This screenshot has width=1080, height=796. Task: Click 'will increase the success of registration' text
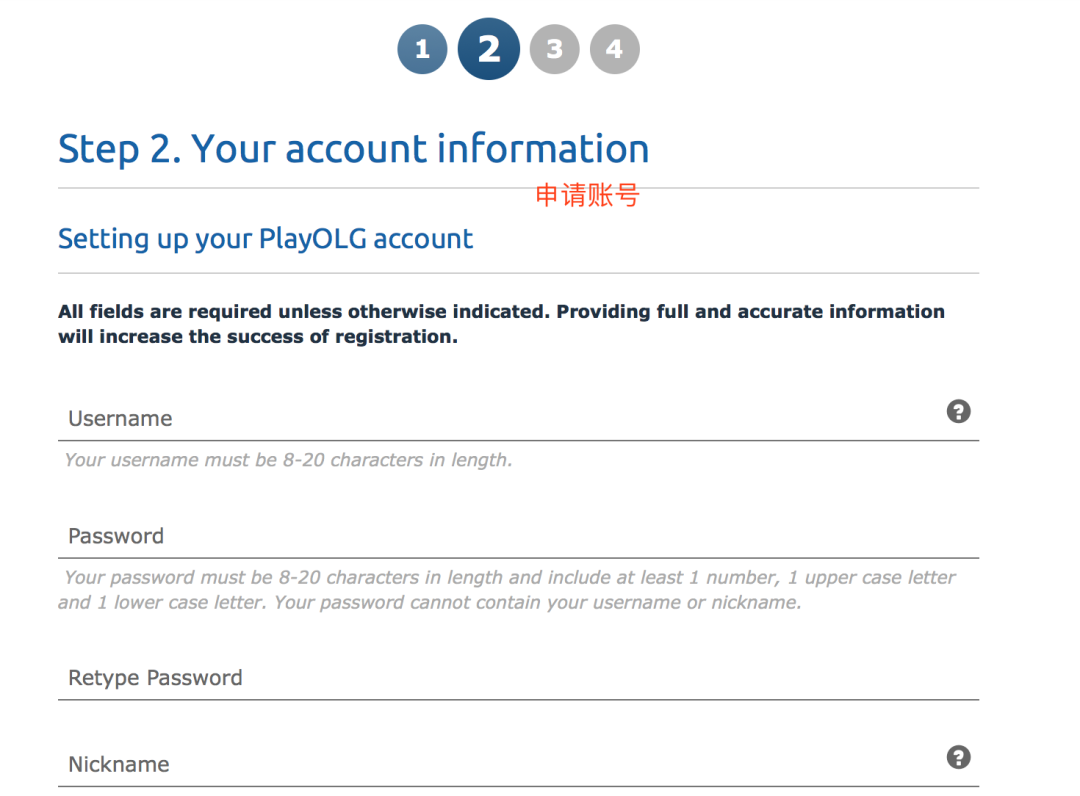[257, 337]
